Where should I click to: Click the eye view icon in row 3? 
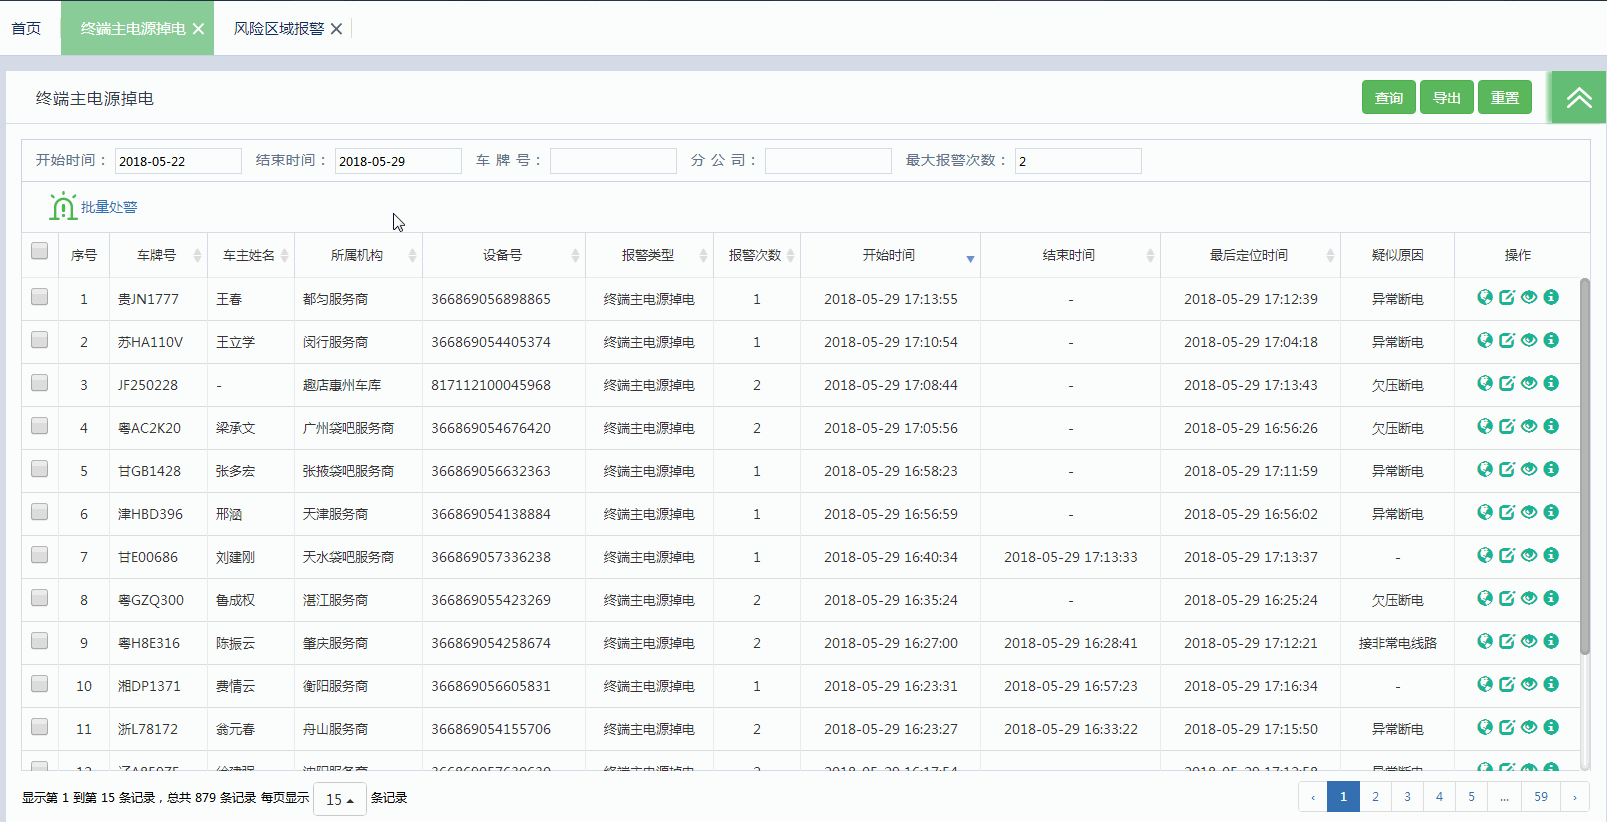click(1529, 383)
